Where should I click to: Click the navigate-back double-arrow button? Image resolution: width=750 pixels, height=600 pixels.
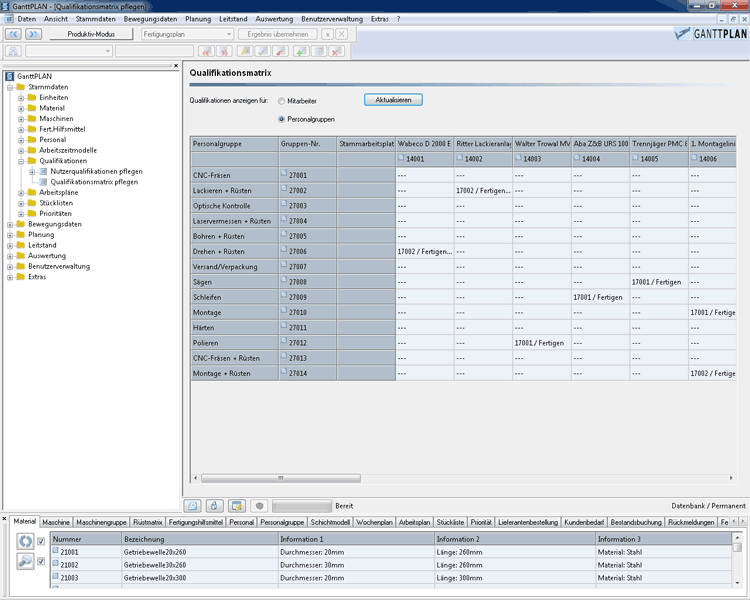13,34
